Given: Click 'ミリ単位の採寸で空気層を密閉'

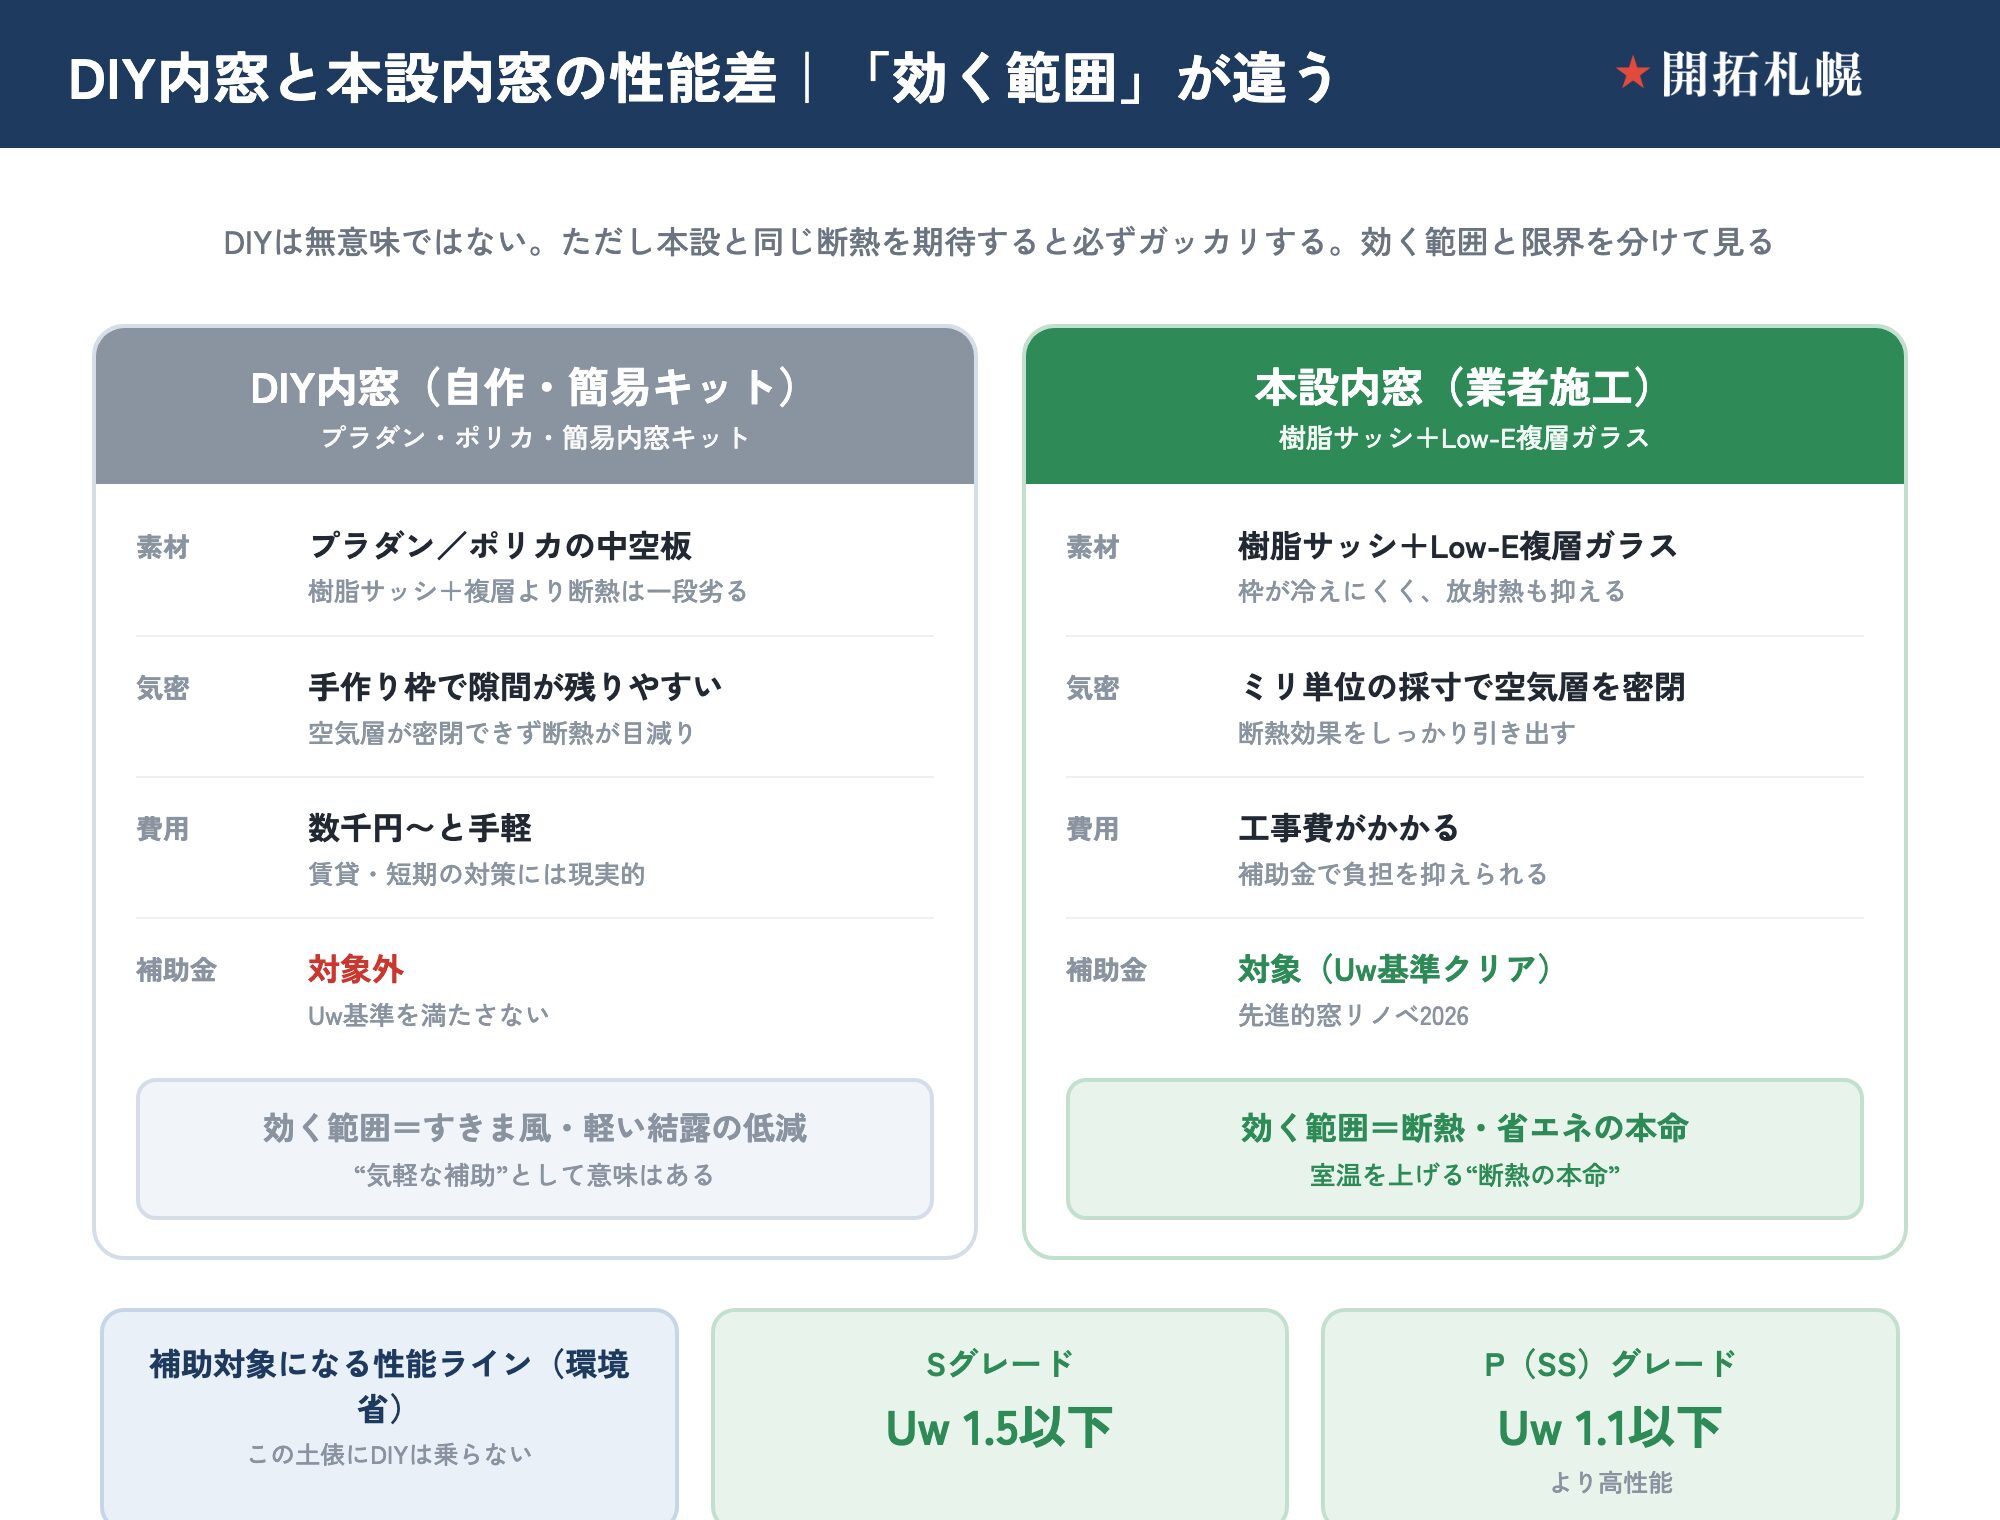Looking at the screenshot, I should click(x=1462, y=687).
